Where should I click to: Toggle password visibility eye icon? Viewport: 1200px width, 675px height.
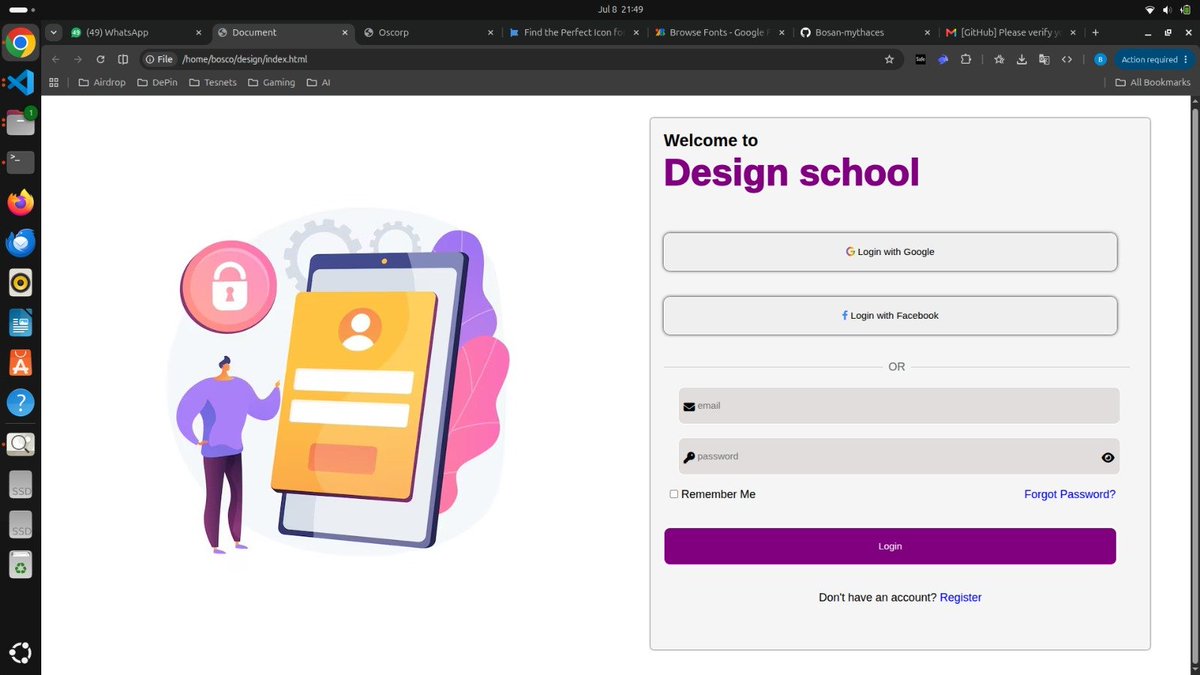point(1108,458)
